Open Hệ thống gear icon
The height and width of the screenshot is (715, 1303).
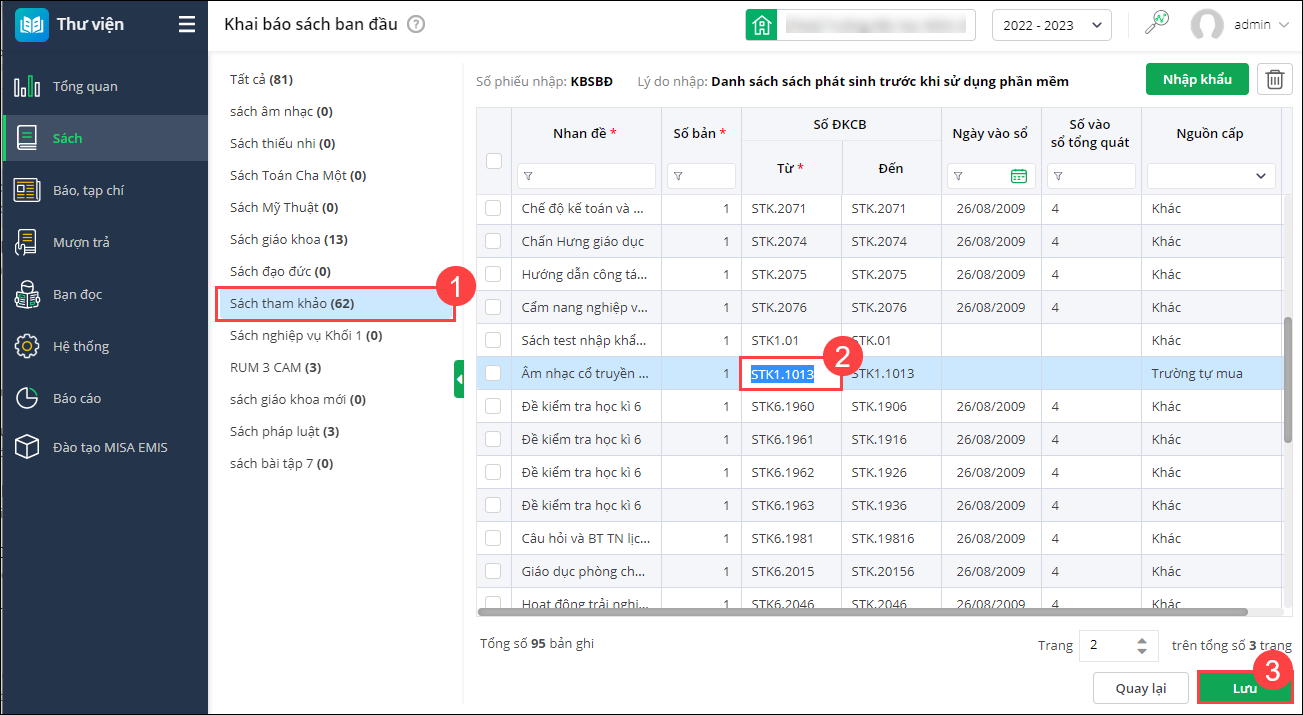[27, 346]
